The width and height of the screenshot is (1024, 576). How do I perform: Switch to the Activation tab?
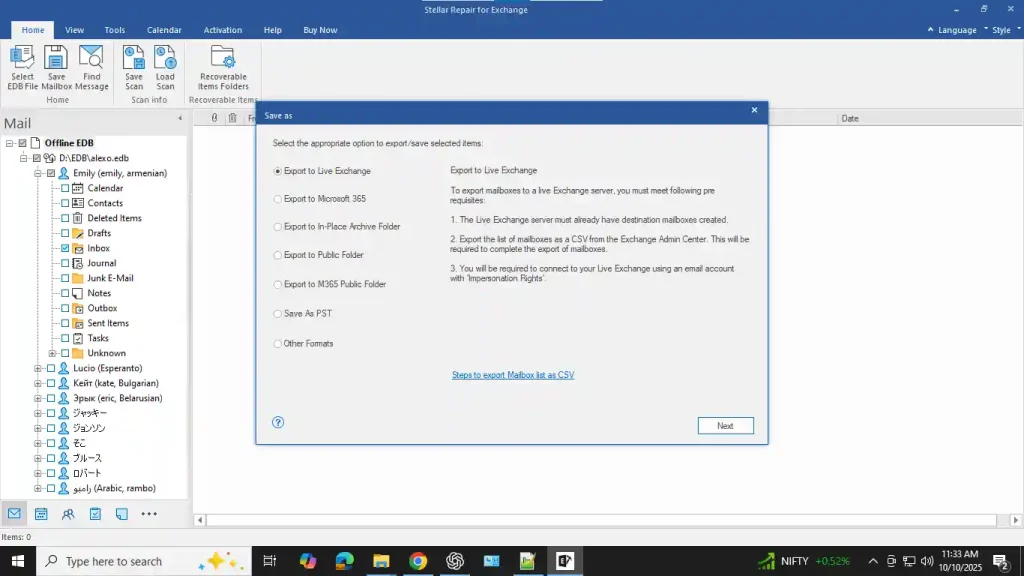coord(223,30)
